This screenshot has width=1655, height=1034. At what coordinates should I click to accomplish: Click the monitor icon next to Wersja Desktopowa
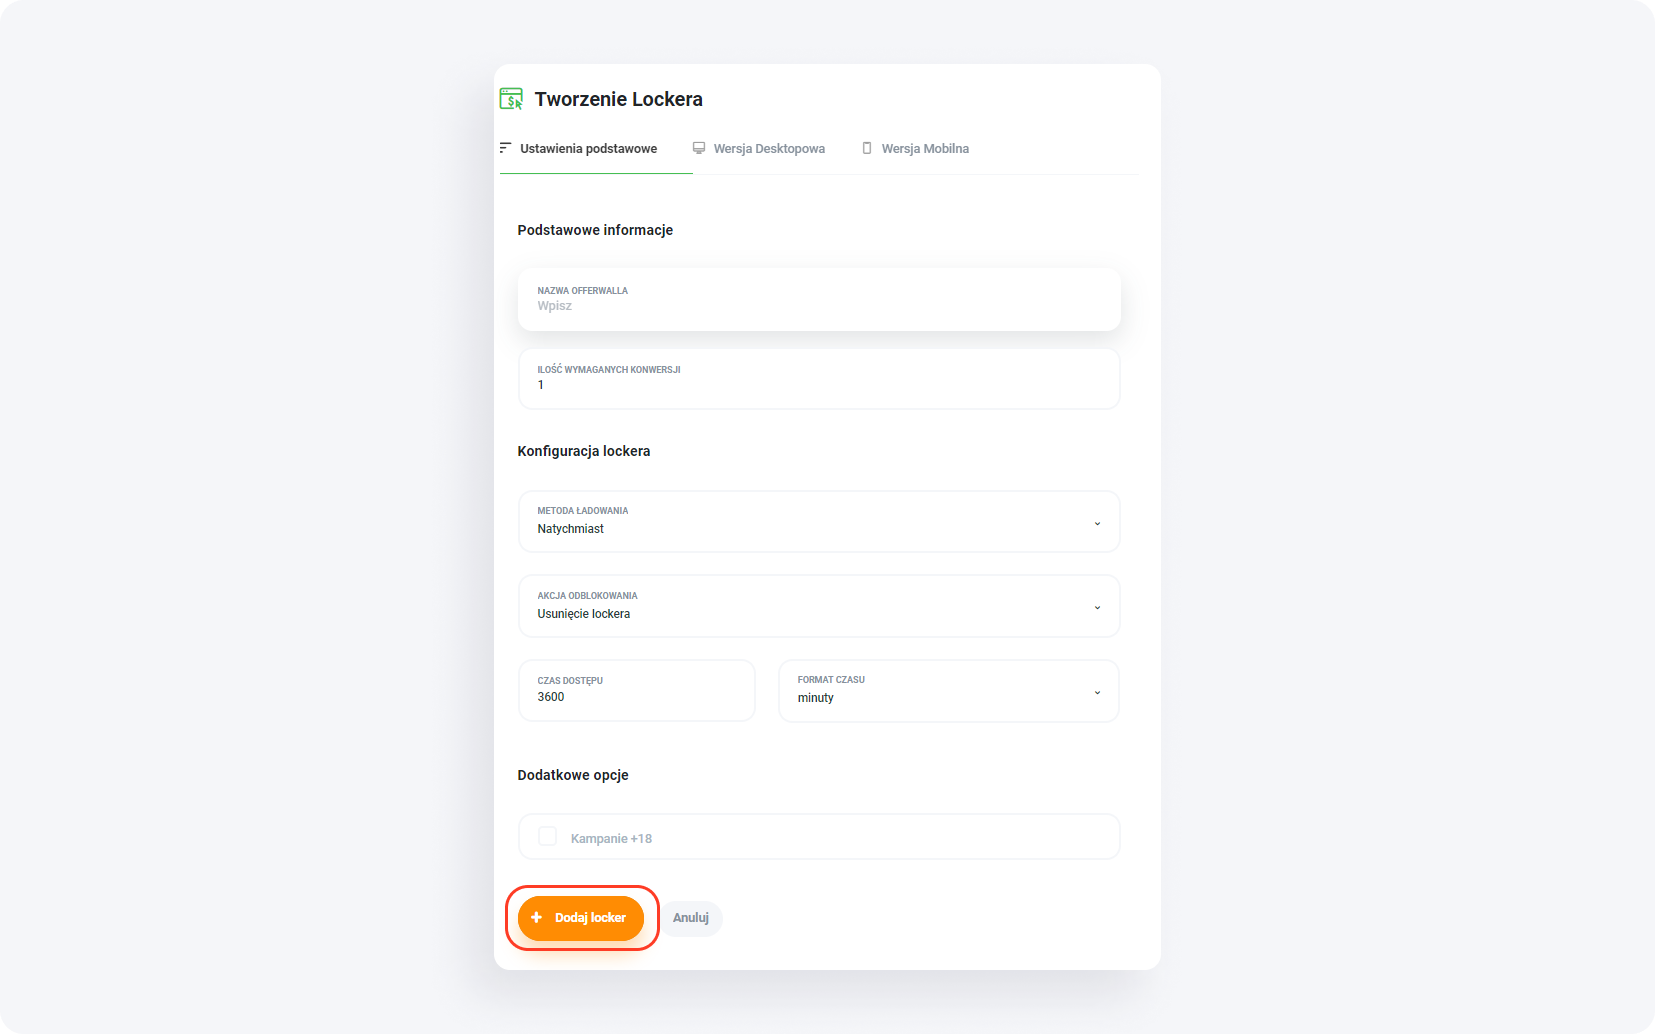point(698,147)
